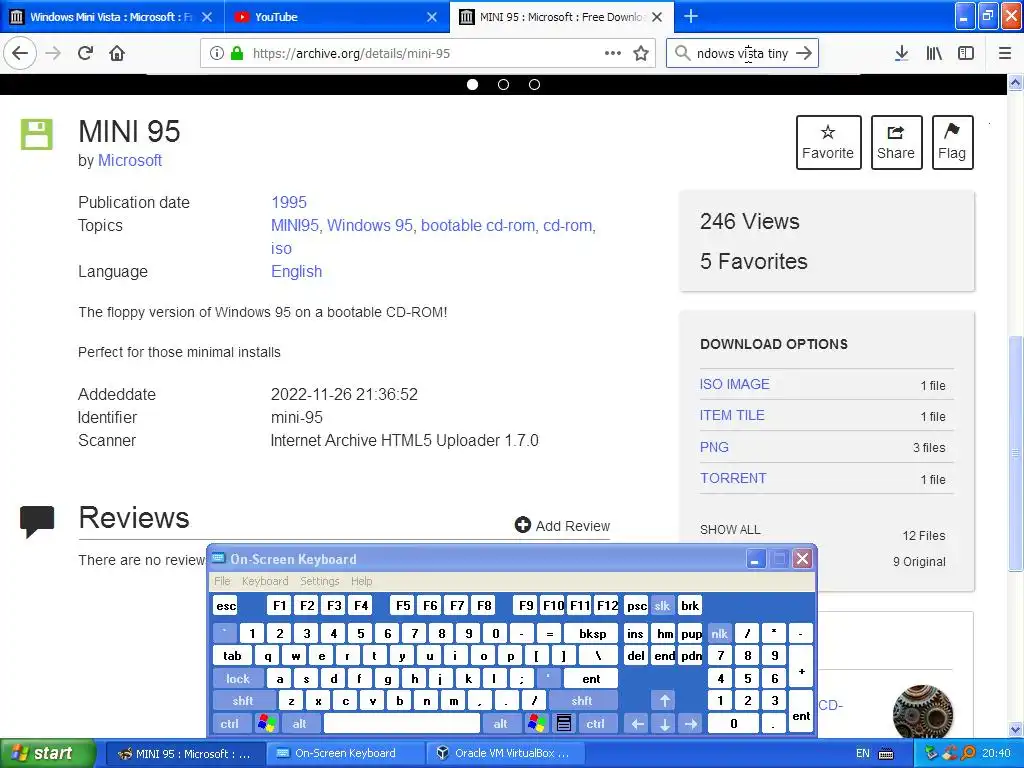Toggle nlk num lock key on keyboard
This screenshot has height=768, width=1024.
tap(720, 633)
